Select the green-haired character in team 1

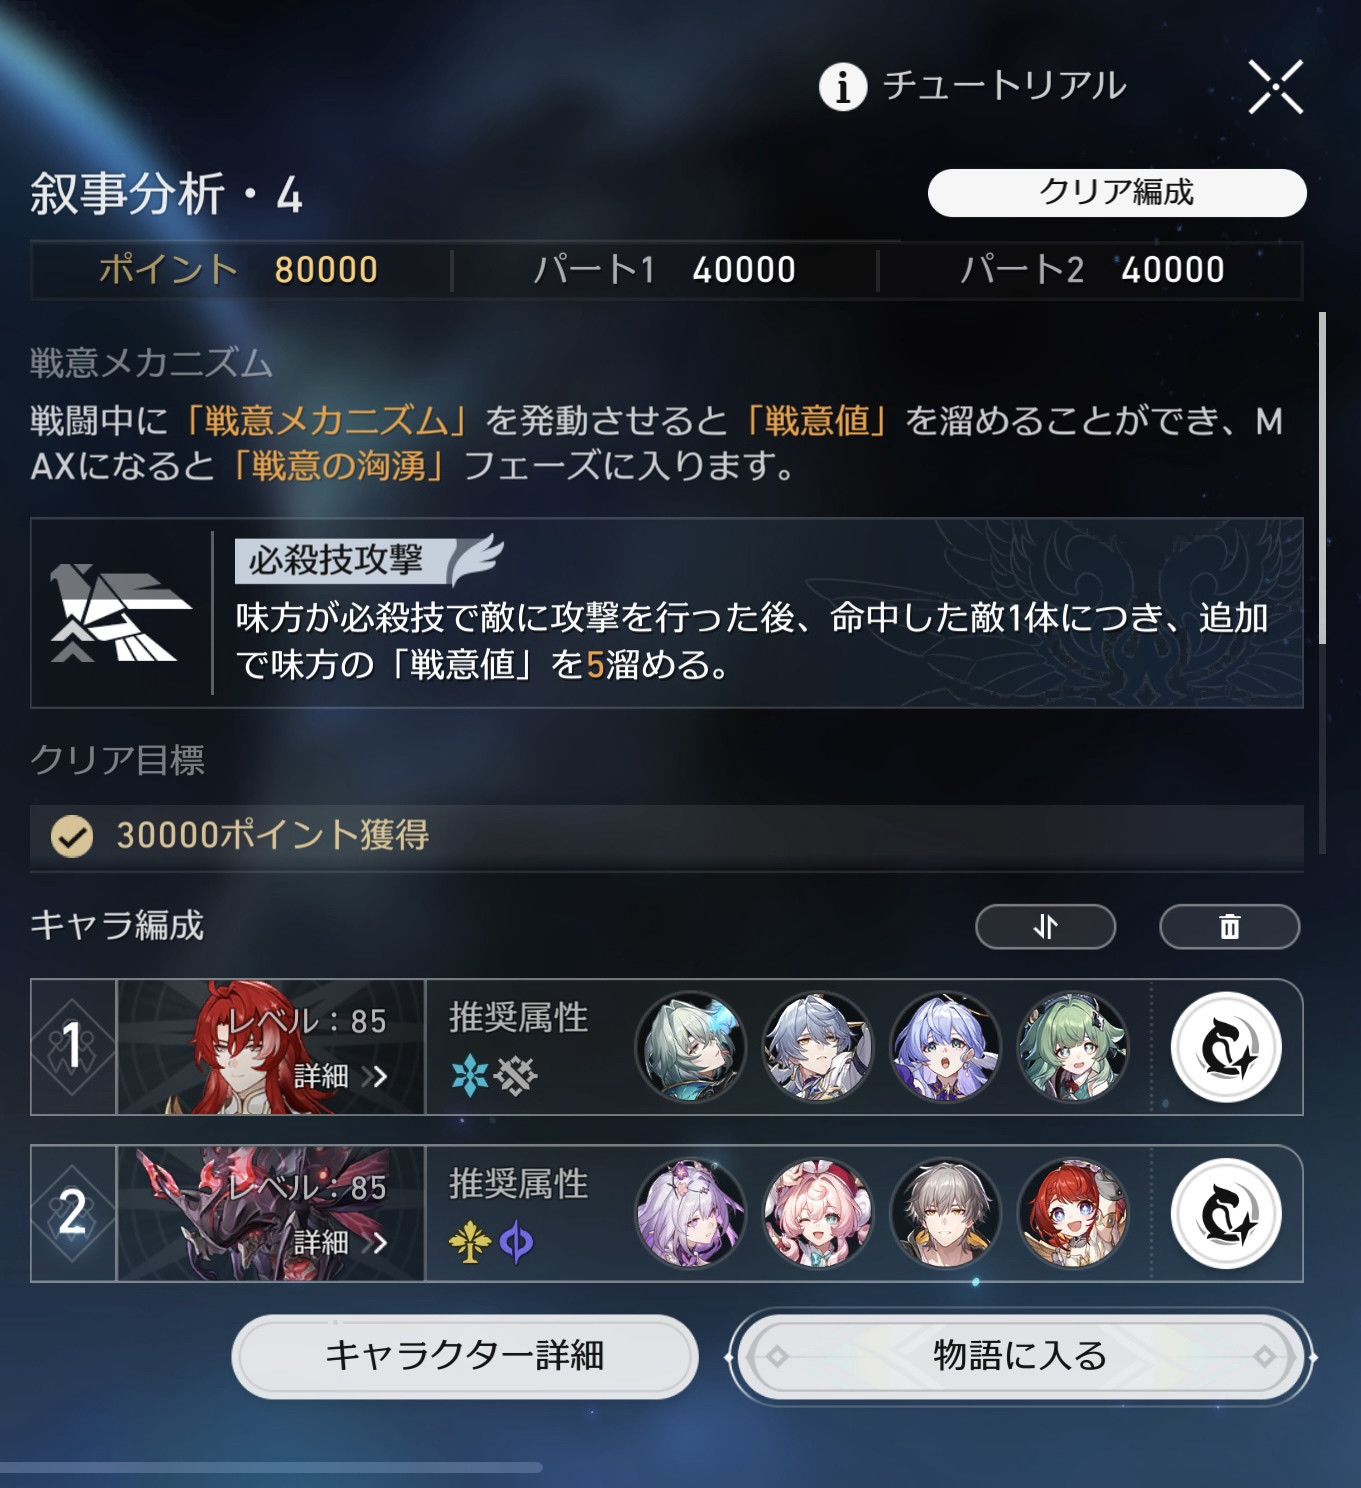pyautogui.click(x=1073, y=1046)
